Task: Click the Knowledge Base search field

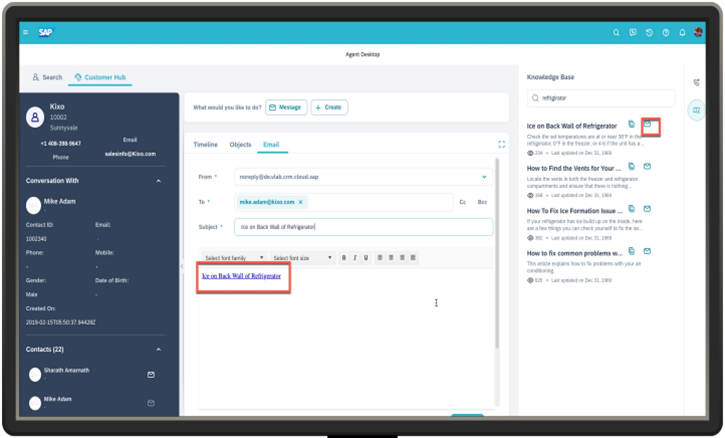Action: point(601,98)
